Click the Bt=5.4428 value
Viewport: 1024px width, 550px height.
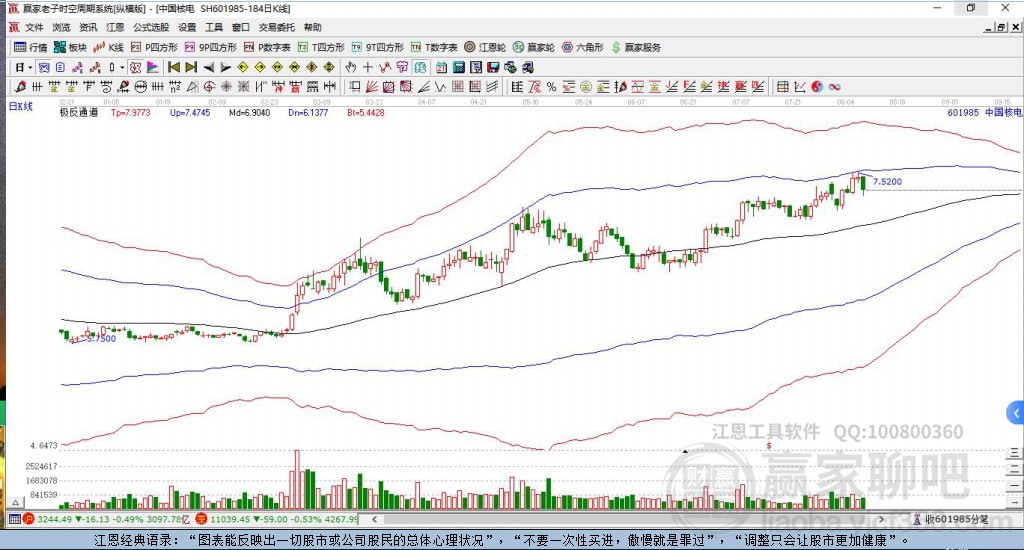[366, 112]
